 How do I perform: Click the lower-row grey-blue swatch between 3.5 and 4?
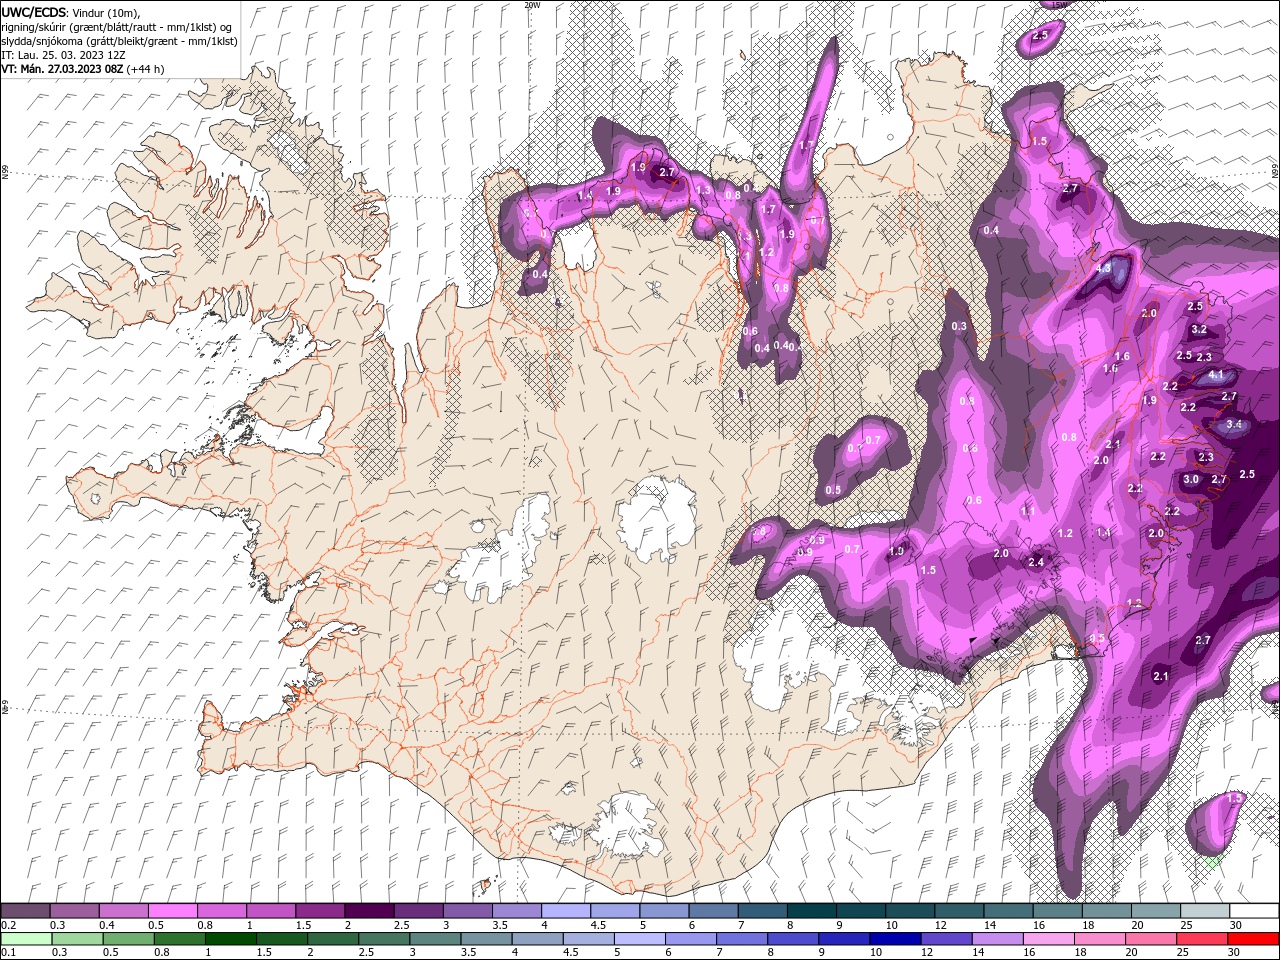point(487,938)
